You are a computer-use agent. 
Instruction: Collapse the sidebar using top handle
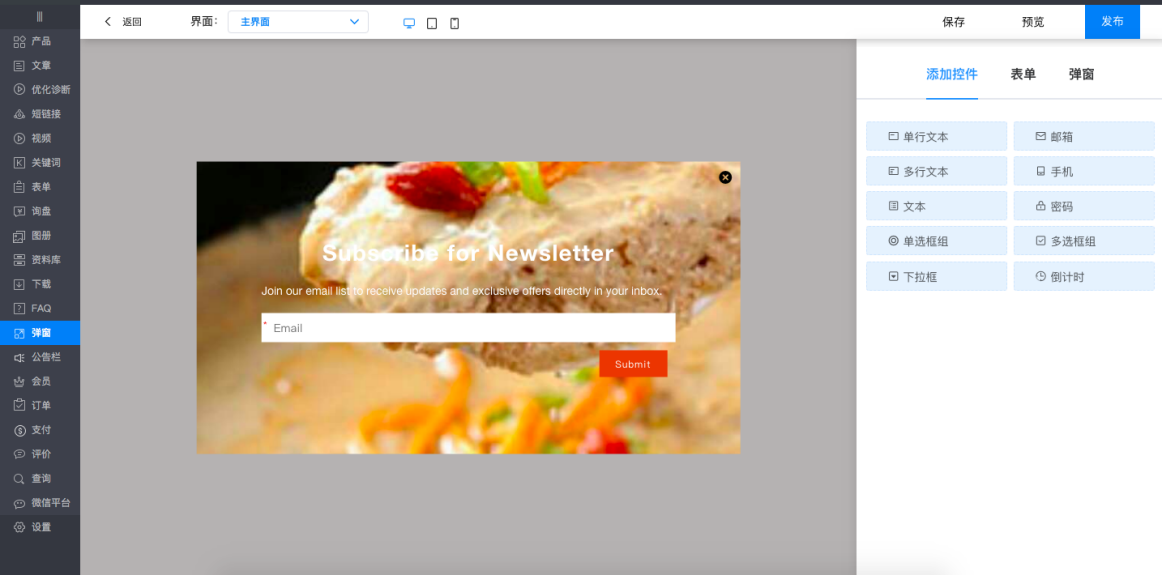click(x=40, y=16)
